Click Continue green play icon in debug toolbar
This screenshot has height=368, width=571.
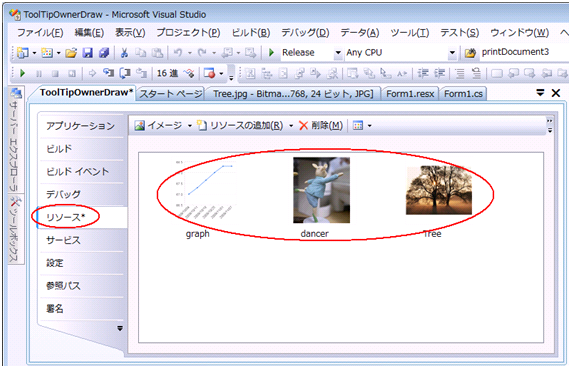(23, 74)
